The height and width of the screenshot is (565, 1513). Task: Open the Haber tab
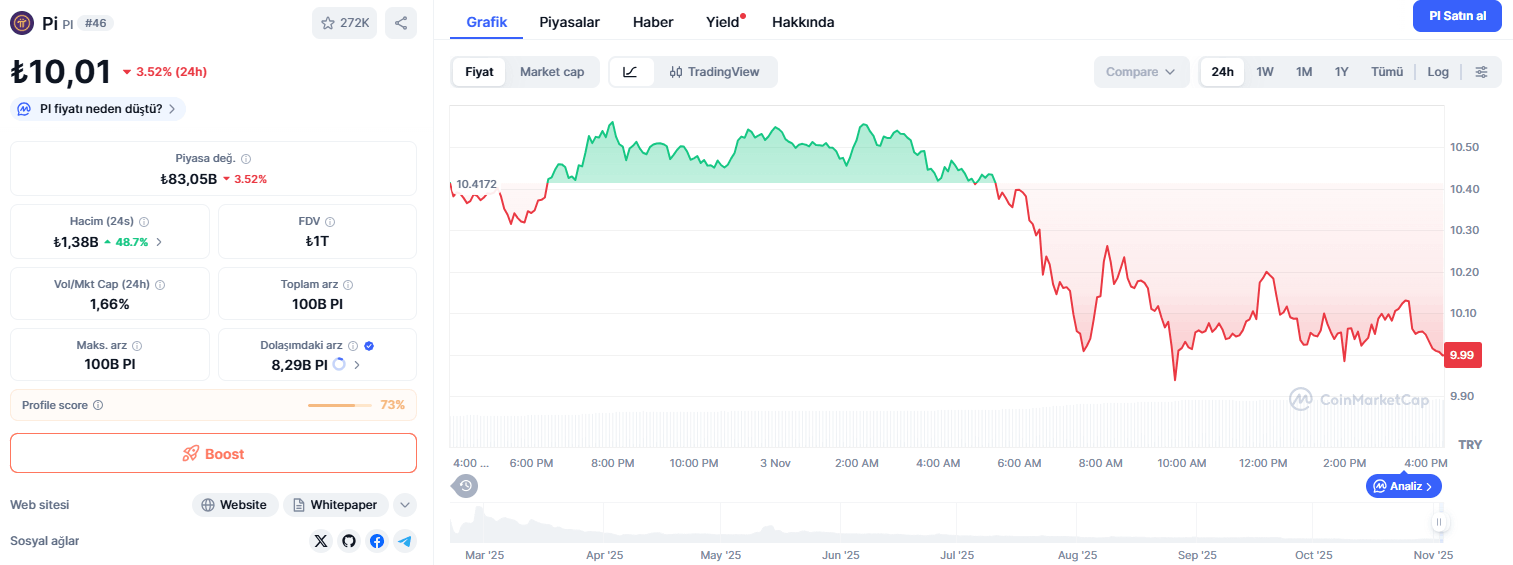tap(653, 22)
